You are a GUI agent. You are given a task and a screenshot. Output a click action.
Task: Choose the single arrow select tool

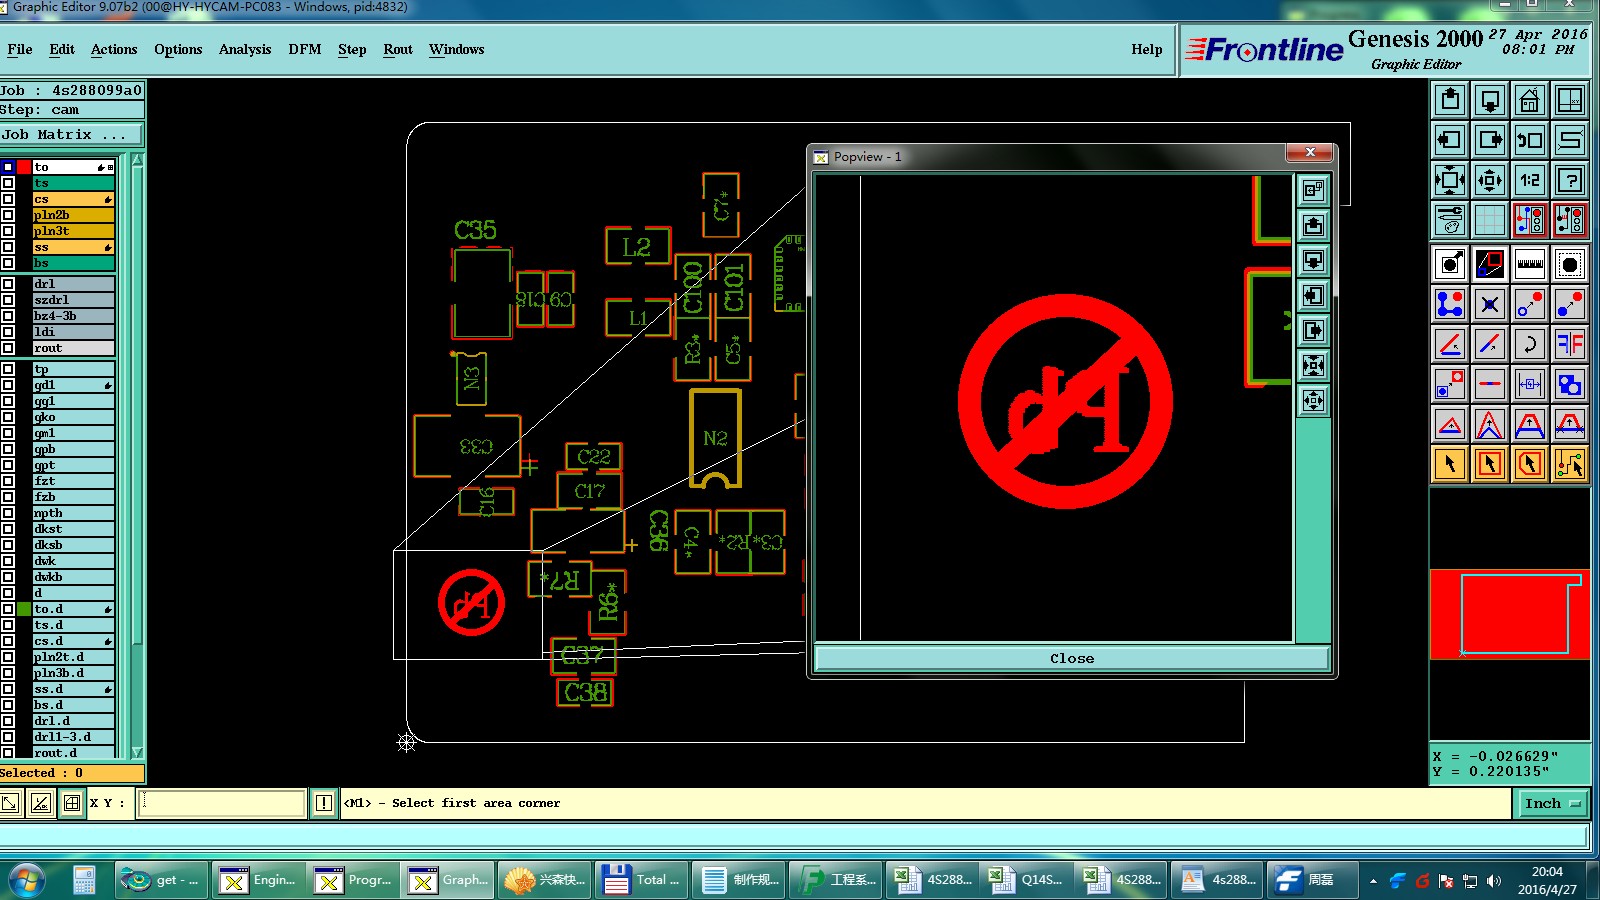pos(1450,464)
